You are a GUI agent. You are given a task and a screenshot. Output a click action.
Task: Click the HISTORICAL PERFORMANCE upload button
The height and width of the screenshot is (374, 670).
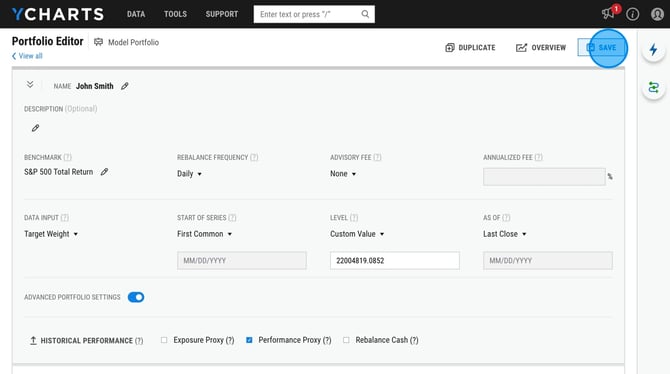(x=86, y=341)
